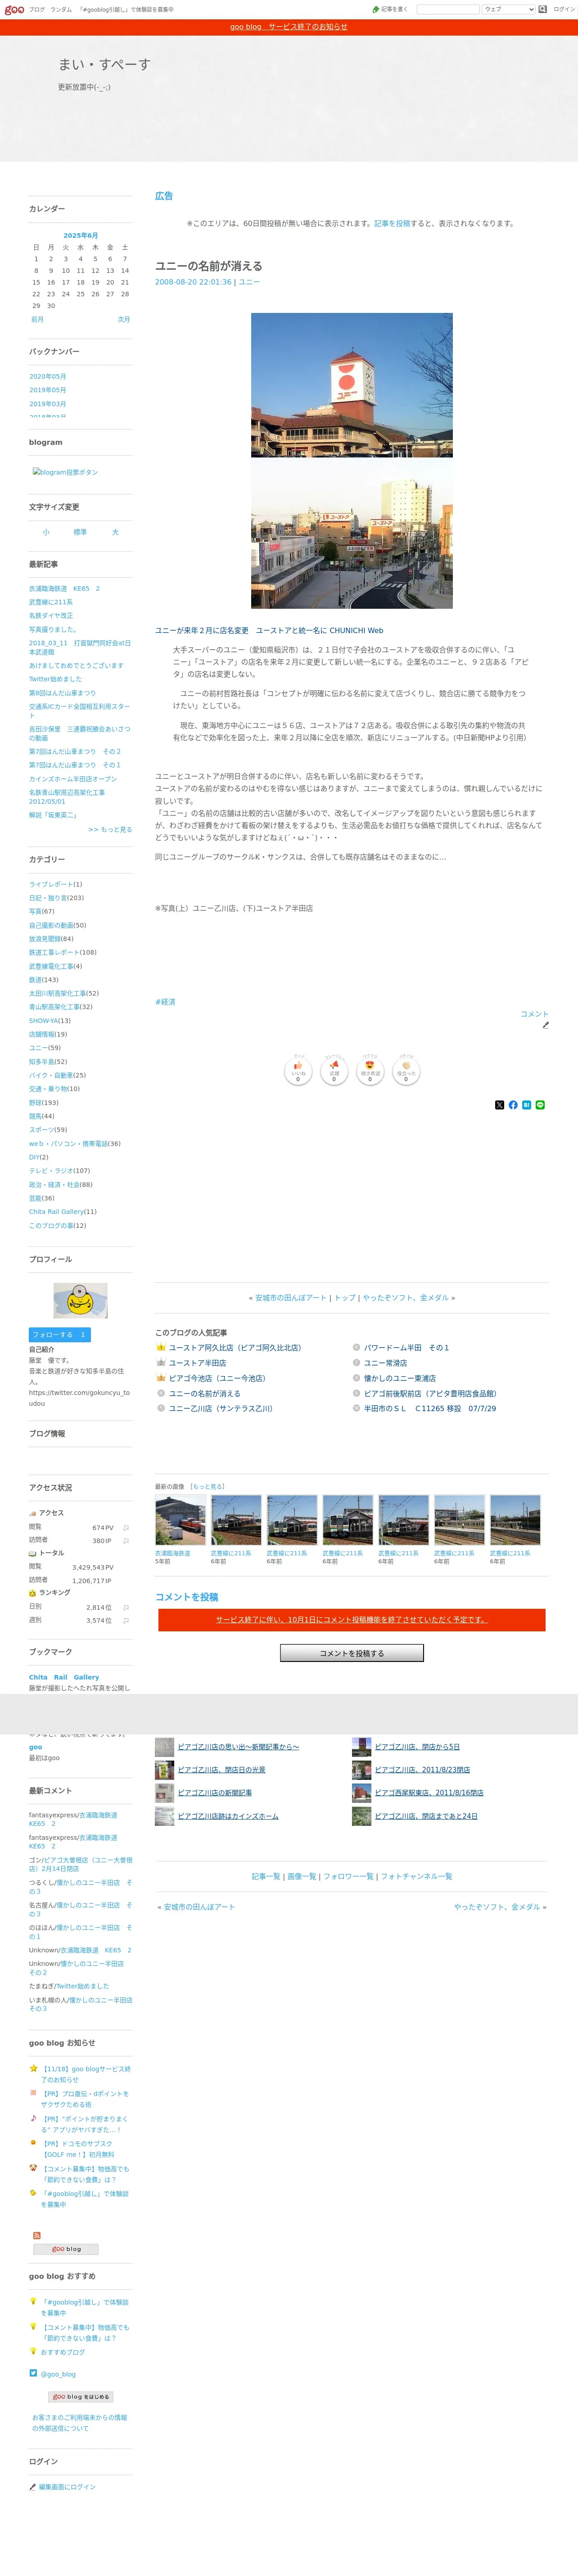The image size is (578, 2576).
Task: Set the font size to 大
Action: point(115,532)
